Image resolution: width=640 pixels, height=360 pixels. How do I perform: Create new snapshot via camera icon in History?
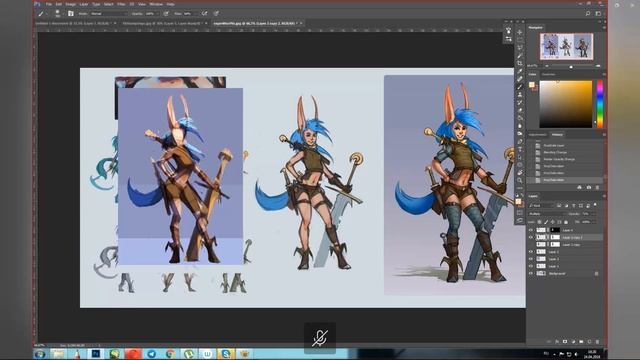tap(589, 187)
